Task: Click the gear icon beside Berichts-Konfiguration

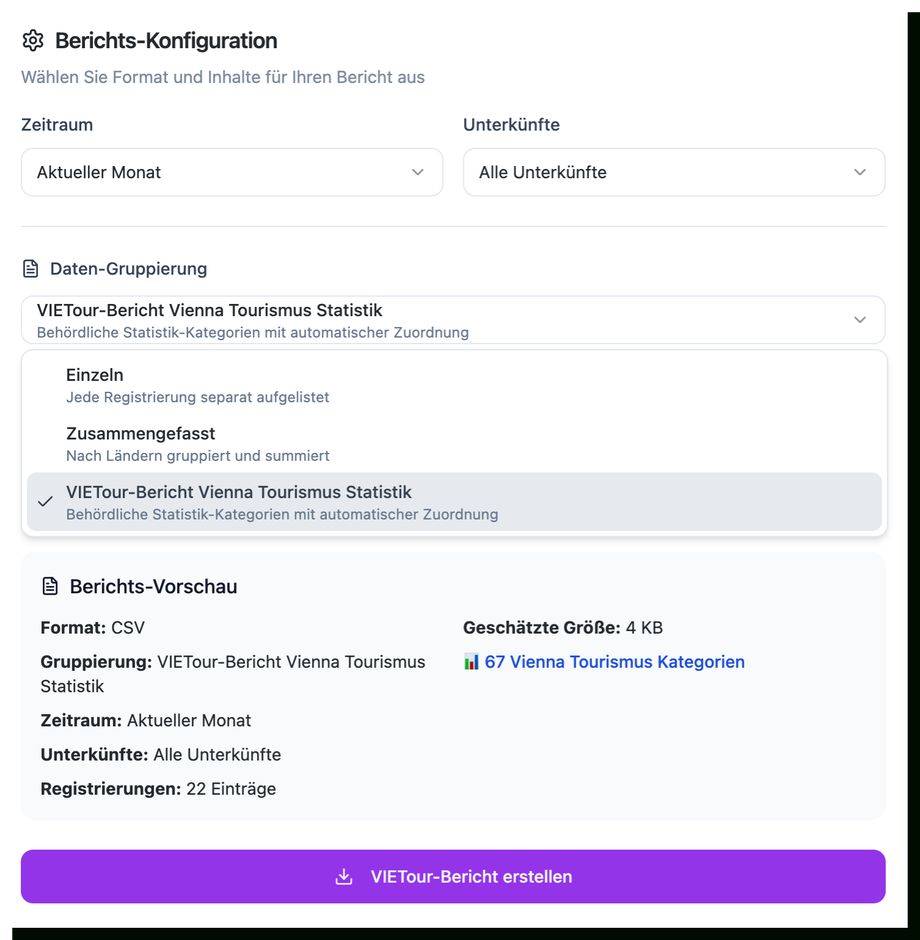Action: click(33, 41)
